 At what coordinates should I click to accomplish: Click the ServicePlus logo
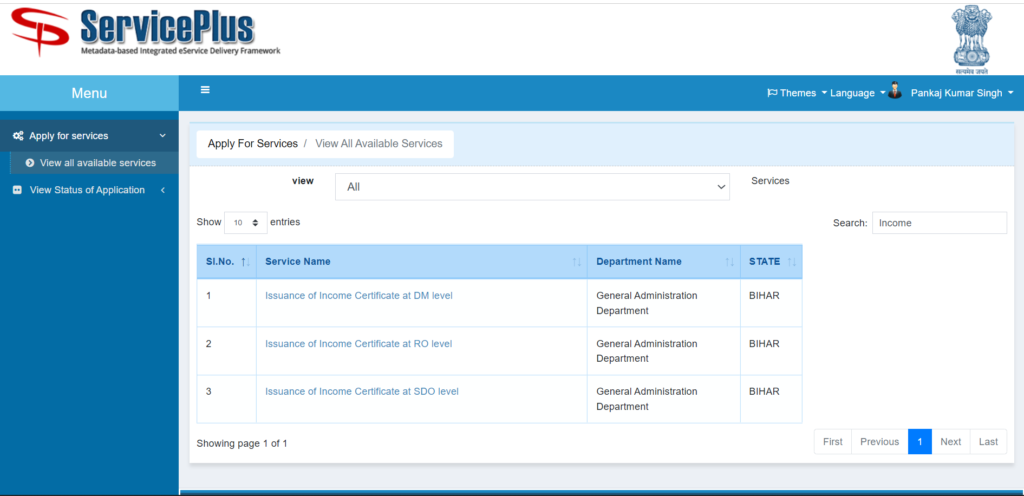pos(146,33)
